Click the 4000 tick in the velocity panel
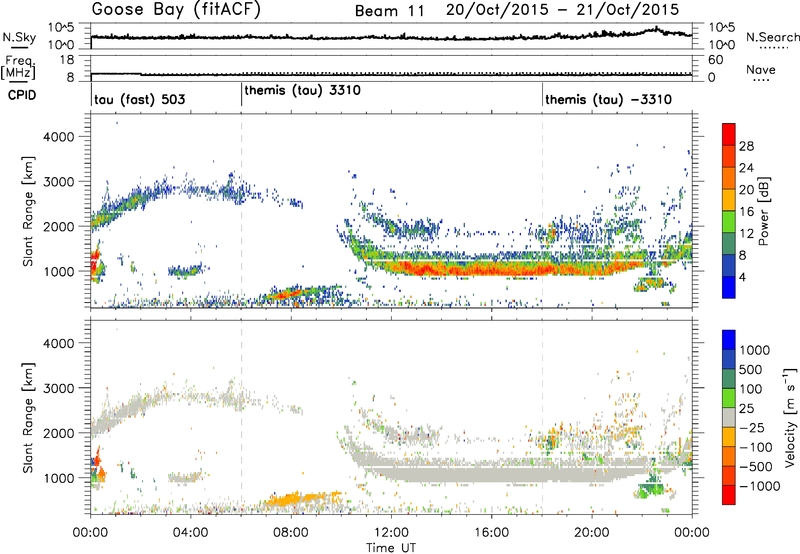Image resolution: width=800 pixels, height=554 pixels. coord(59,343)
